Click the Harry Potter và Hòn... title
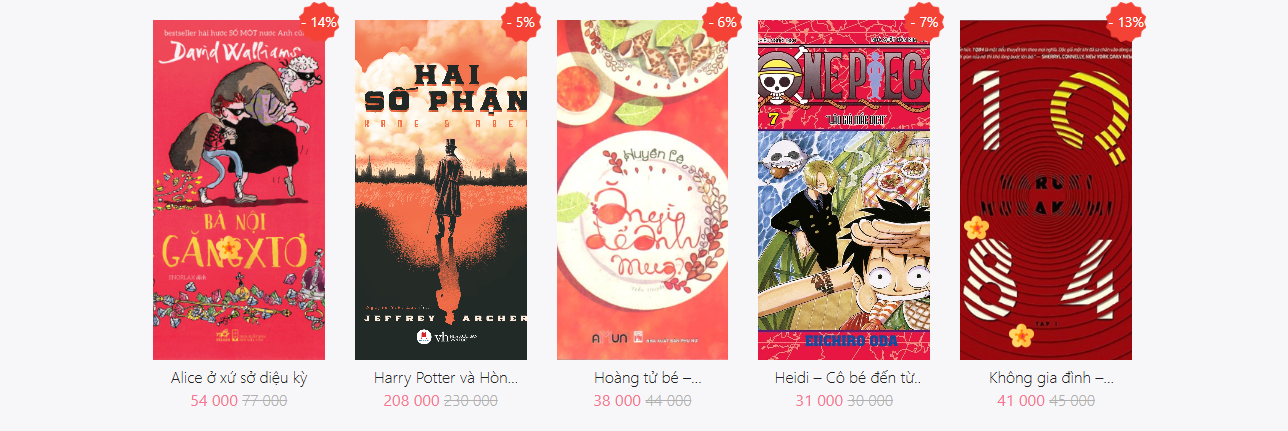The width and height of the screenshot is (1288, 431). point(446,378)
